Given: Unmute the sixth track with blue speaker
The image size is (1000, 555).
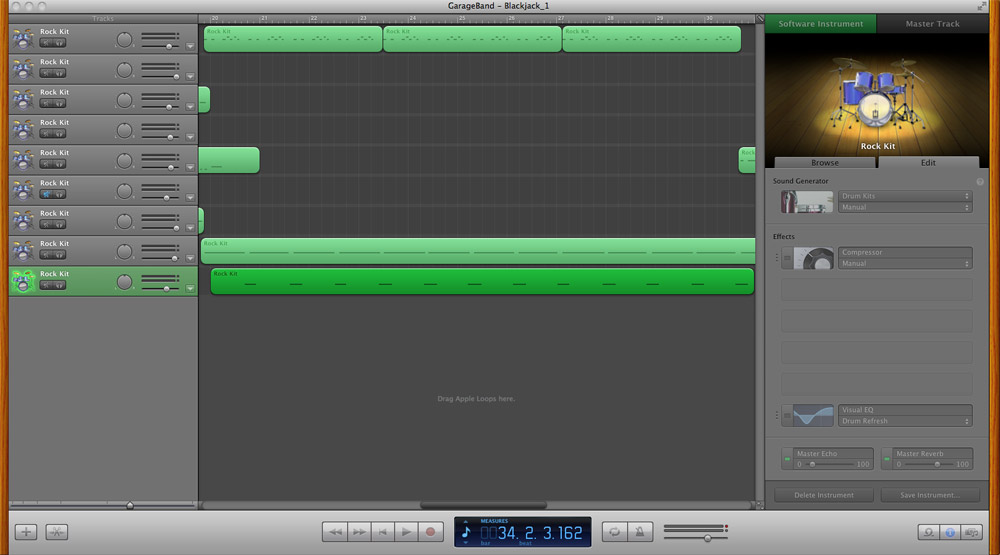Looking at the screenshot, I should (x=46, y=195).
